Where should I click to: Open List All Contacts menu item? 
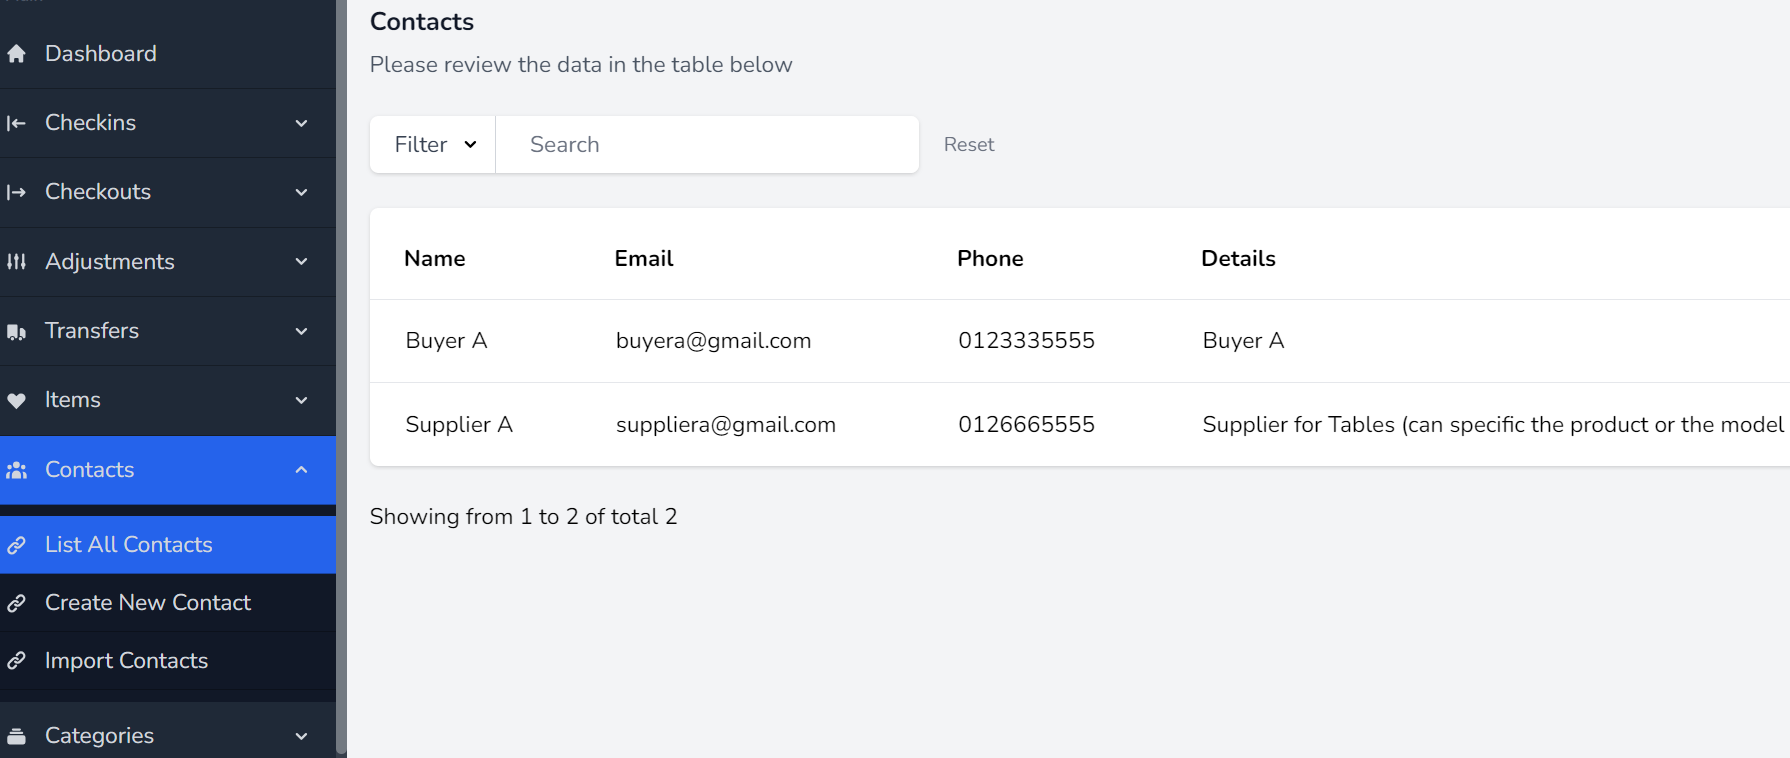point(129,545)
